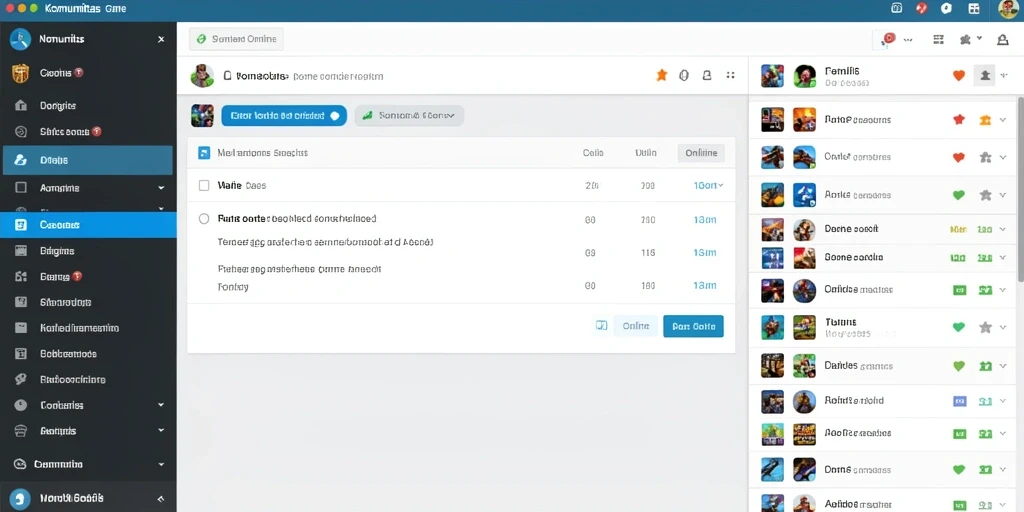Click the orange heart in the Femilis row
Screen dimensions: 1024x512
pos(959,76)
